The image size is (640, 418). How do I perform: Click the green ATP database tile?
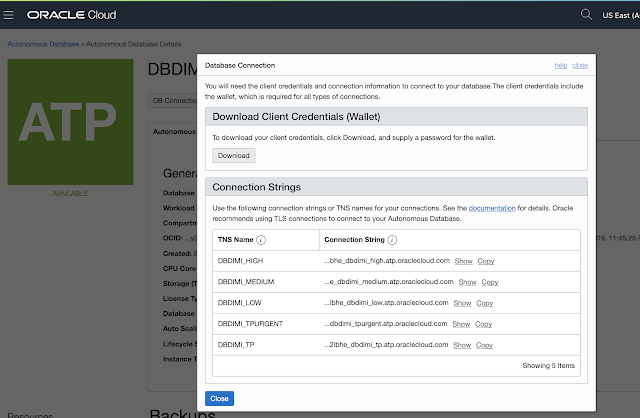tap(70, 122)
